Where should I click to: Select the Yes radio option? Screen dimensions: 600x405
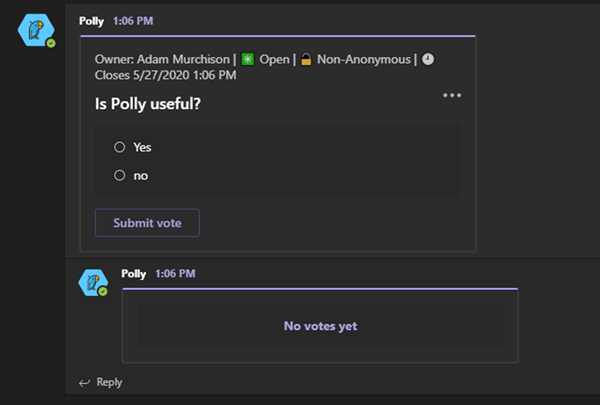[x=120, y=147]
